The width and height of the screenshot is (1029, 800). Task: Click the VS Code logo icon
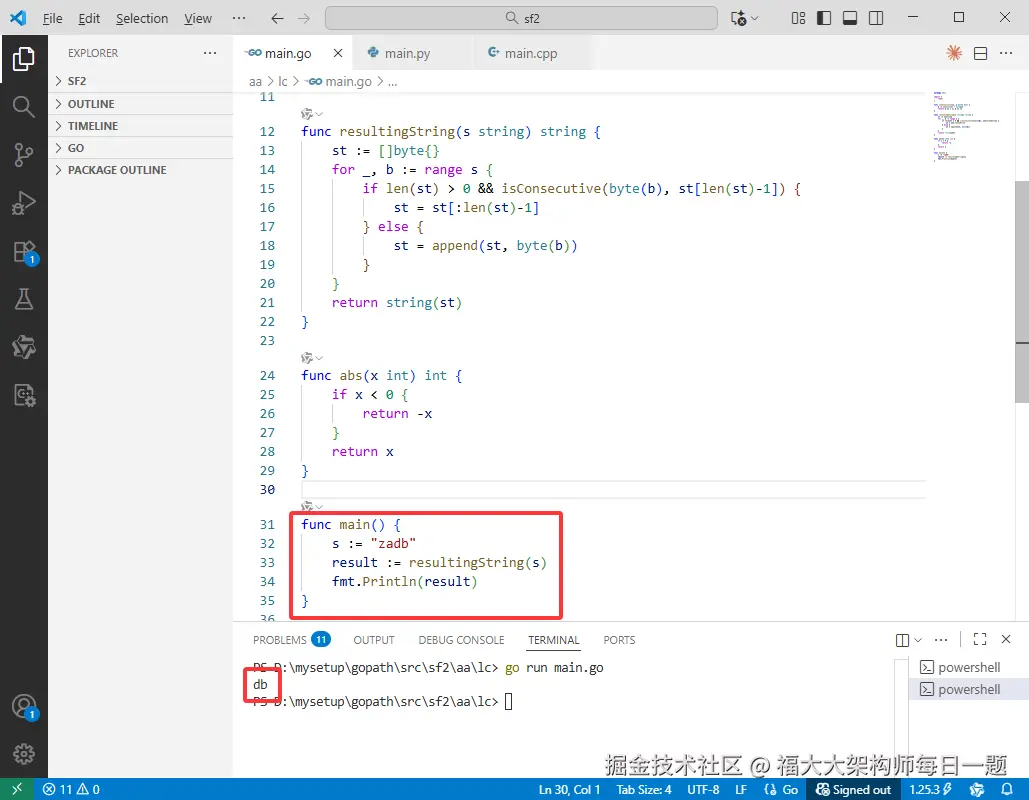point(18,18)
